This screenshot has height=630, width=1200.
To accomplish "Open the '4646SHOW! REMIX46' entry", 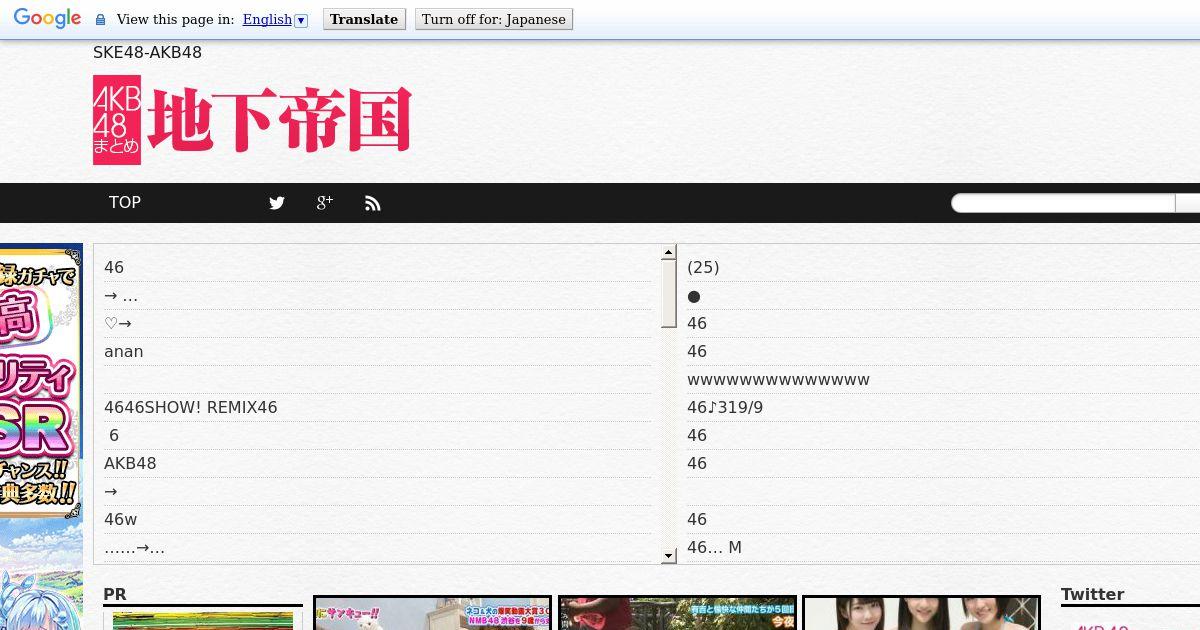I will [x=191, y=407].
